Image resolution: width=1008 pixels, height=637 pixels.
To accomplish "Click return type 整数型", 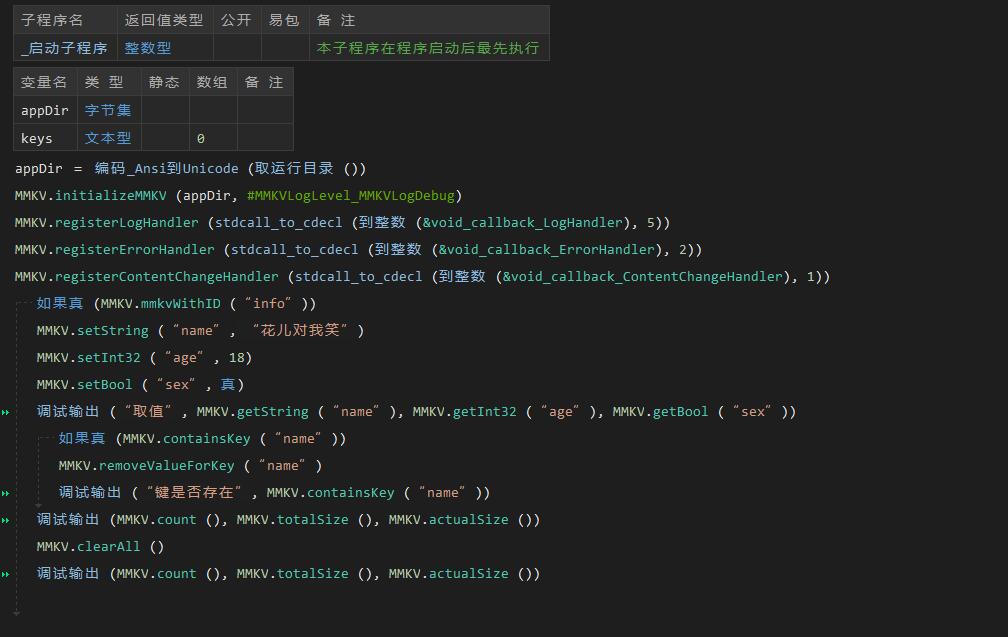I will pyautogui.click(x=148, y=48).
